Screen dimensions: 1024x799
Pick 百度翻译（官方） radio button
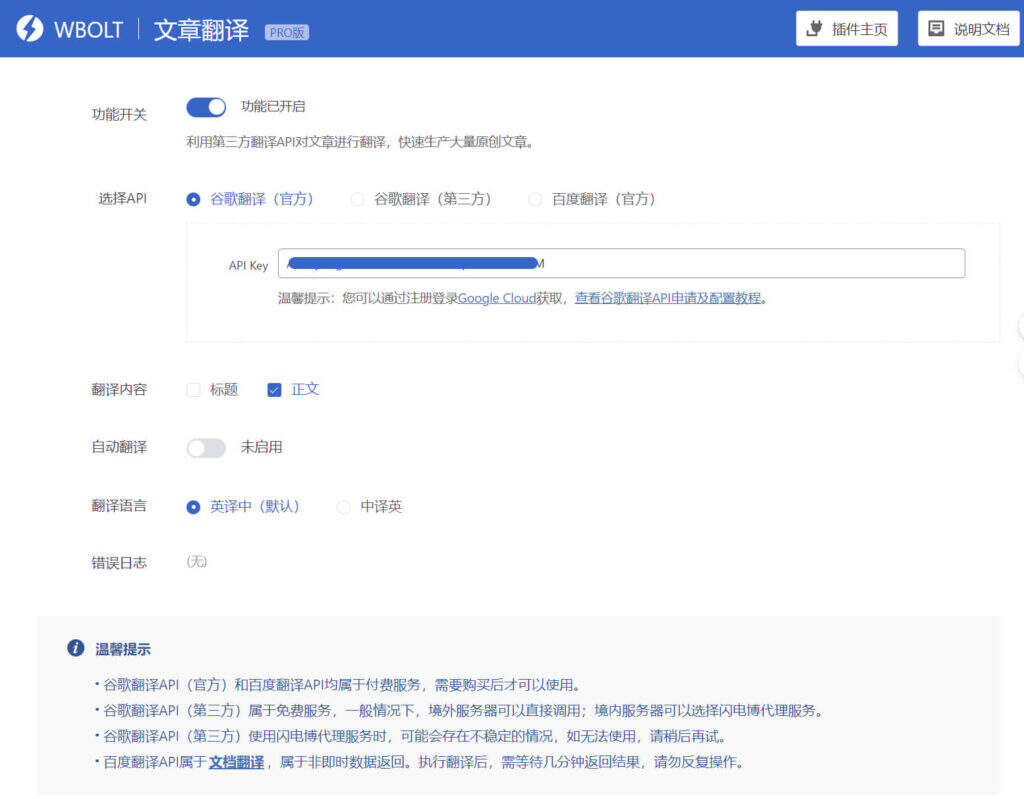pos(535,199)
